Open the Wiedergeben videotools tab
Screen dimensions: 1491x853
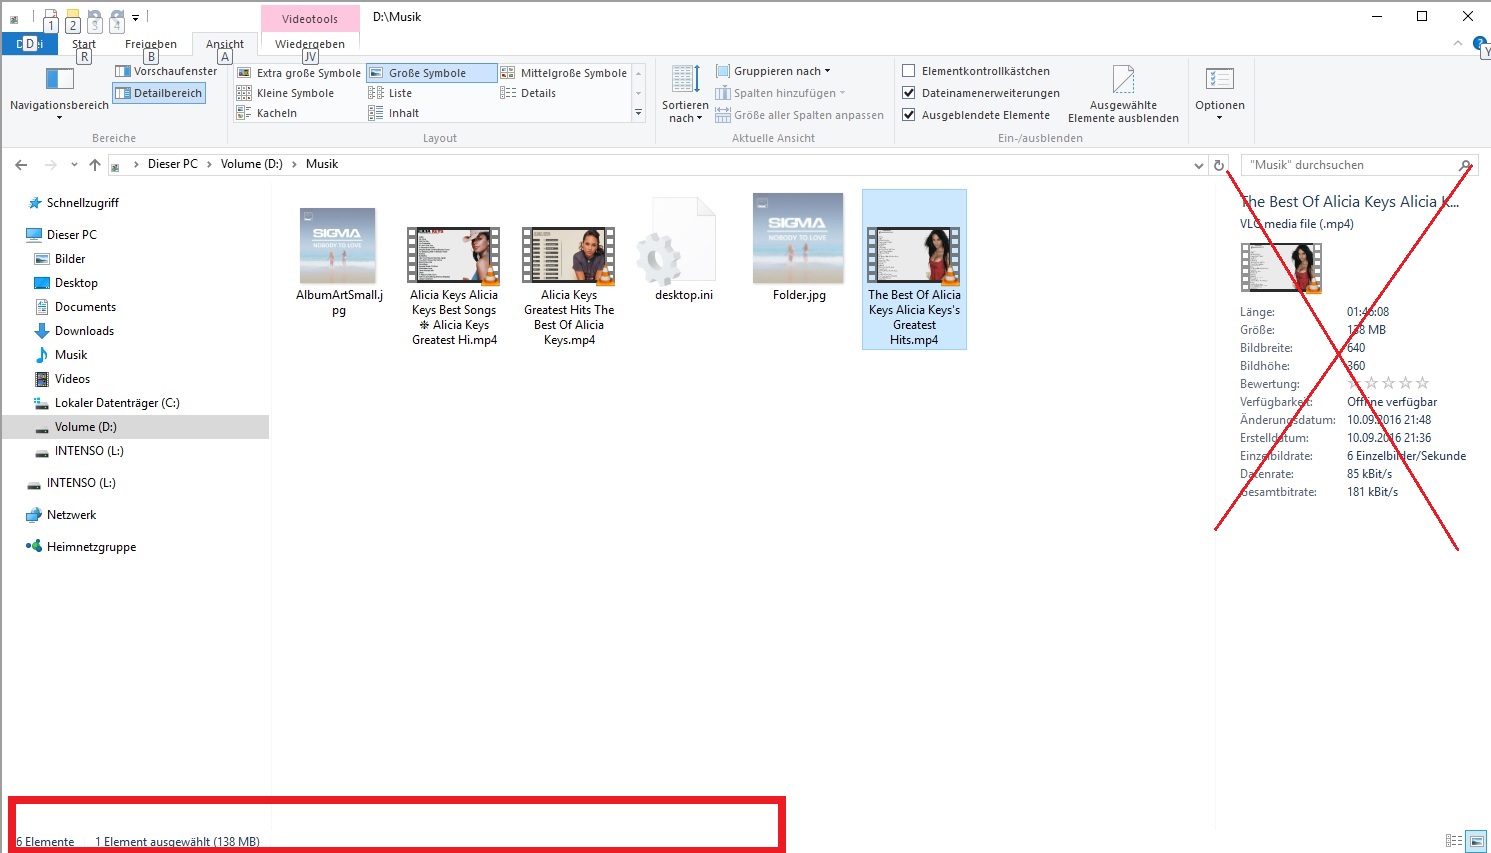[x=310, y=44]
